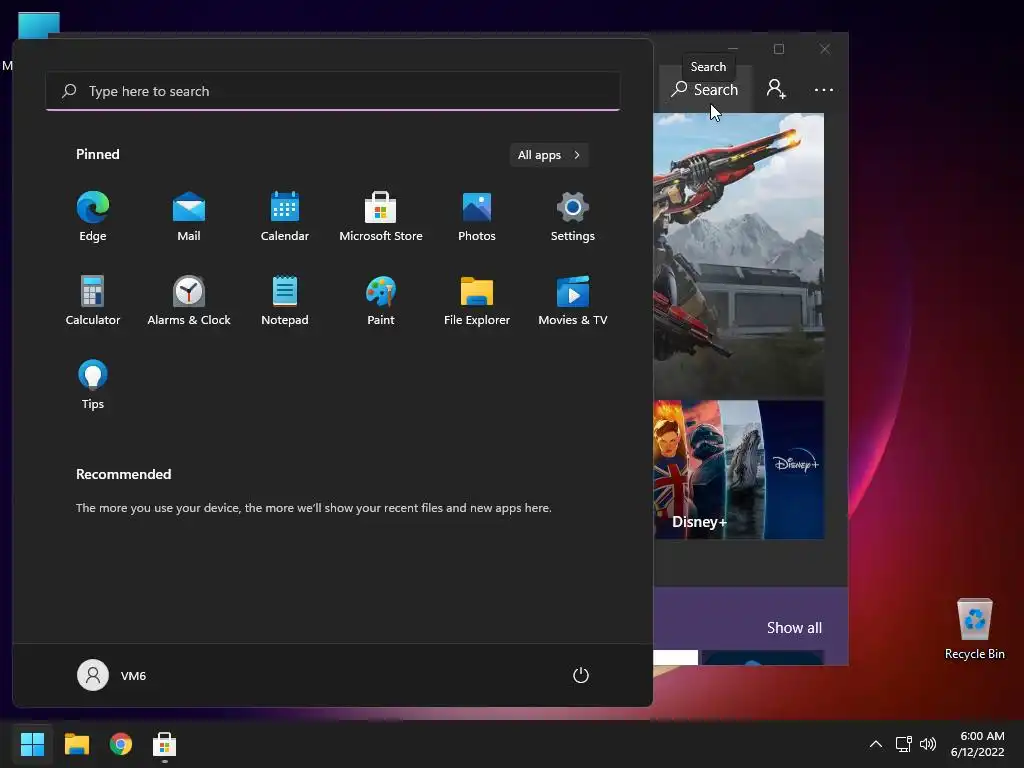Launch the Photos app
This screenshot has height=768, width=1024.
click(x=477, y=217)
